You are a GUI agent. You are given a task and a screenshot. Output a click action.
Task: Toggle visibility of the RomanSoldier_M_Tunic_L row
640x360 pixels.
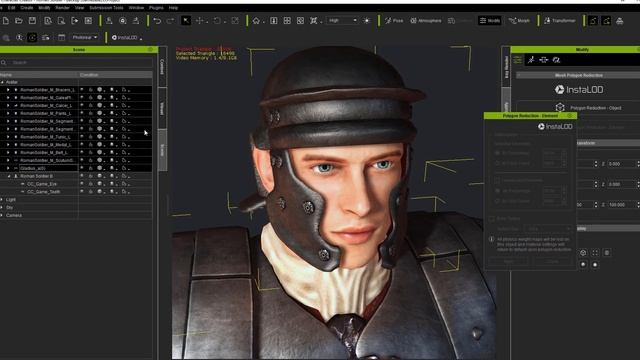pyautogui.click(x=82, y=137)
